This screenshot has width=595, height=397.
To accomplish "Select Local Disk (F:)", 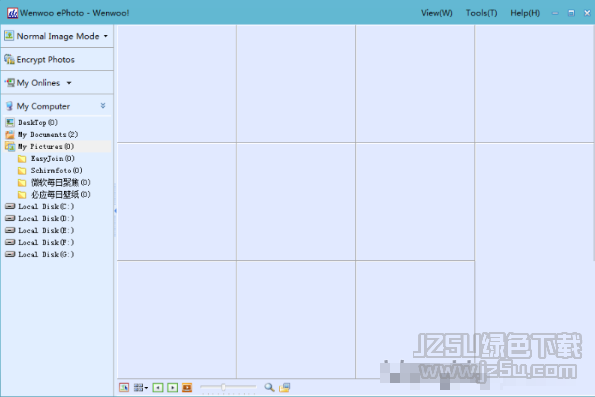I will point(46,243).
